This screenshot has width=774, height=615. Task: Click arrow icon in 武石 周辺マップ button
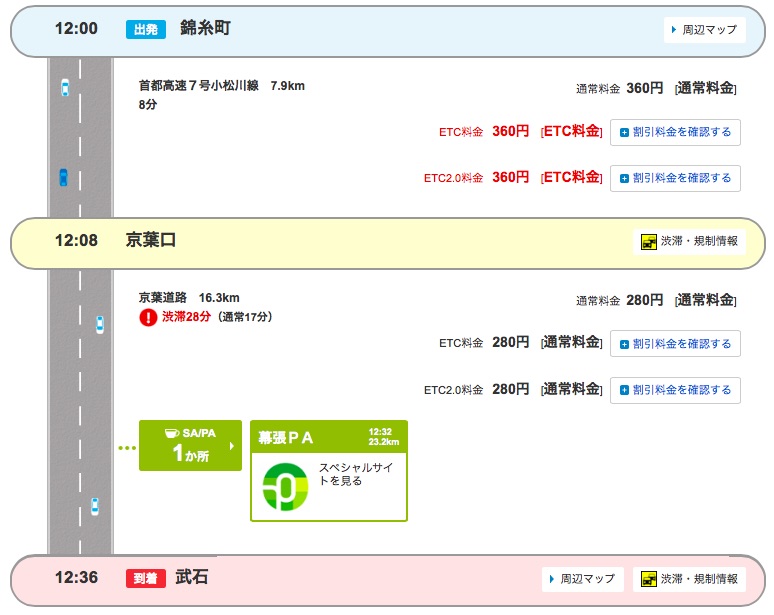[552, 579]
